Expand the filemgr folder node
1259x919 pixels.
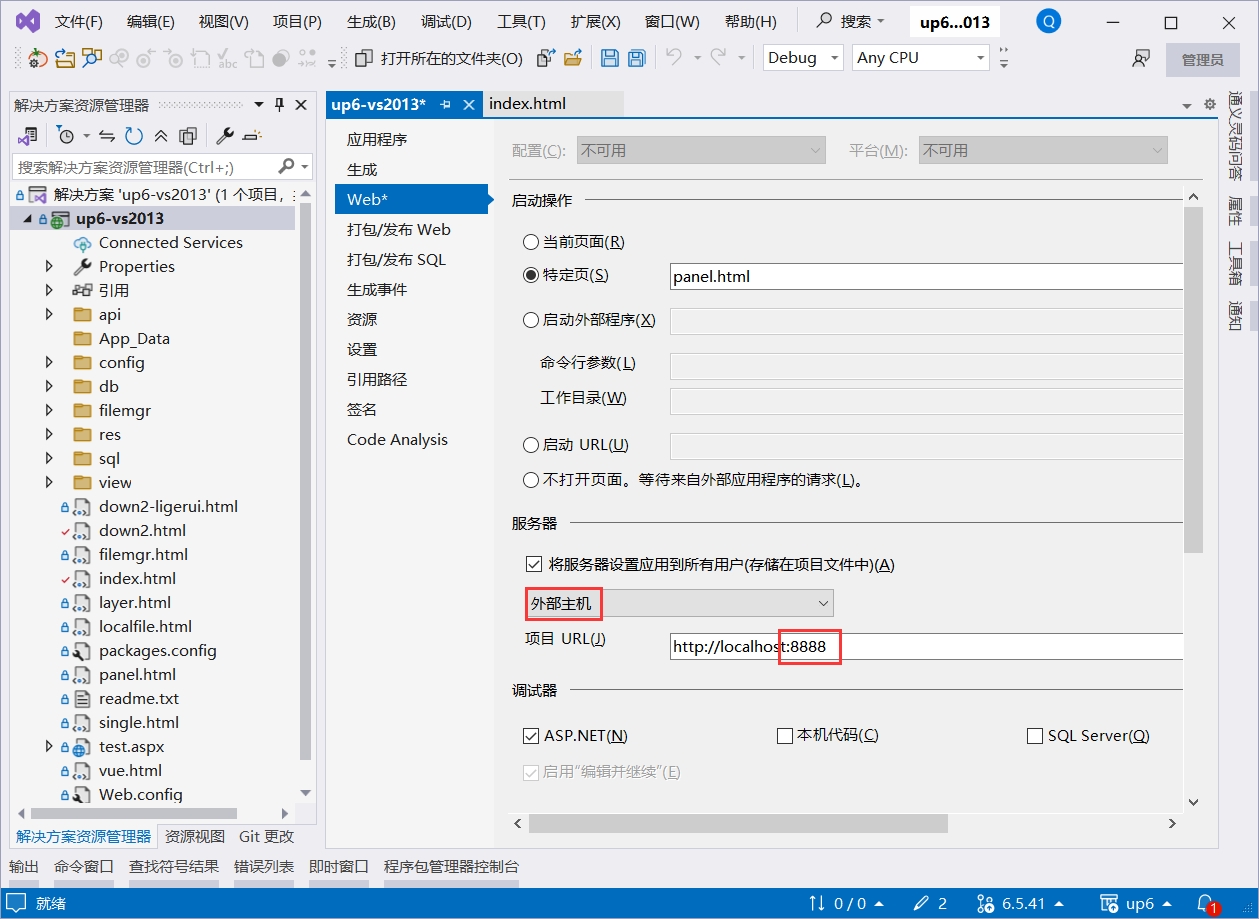coord(49,411)
